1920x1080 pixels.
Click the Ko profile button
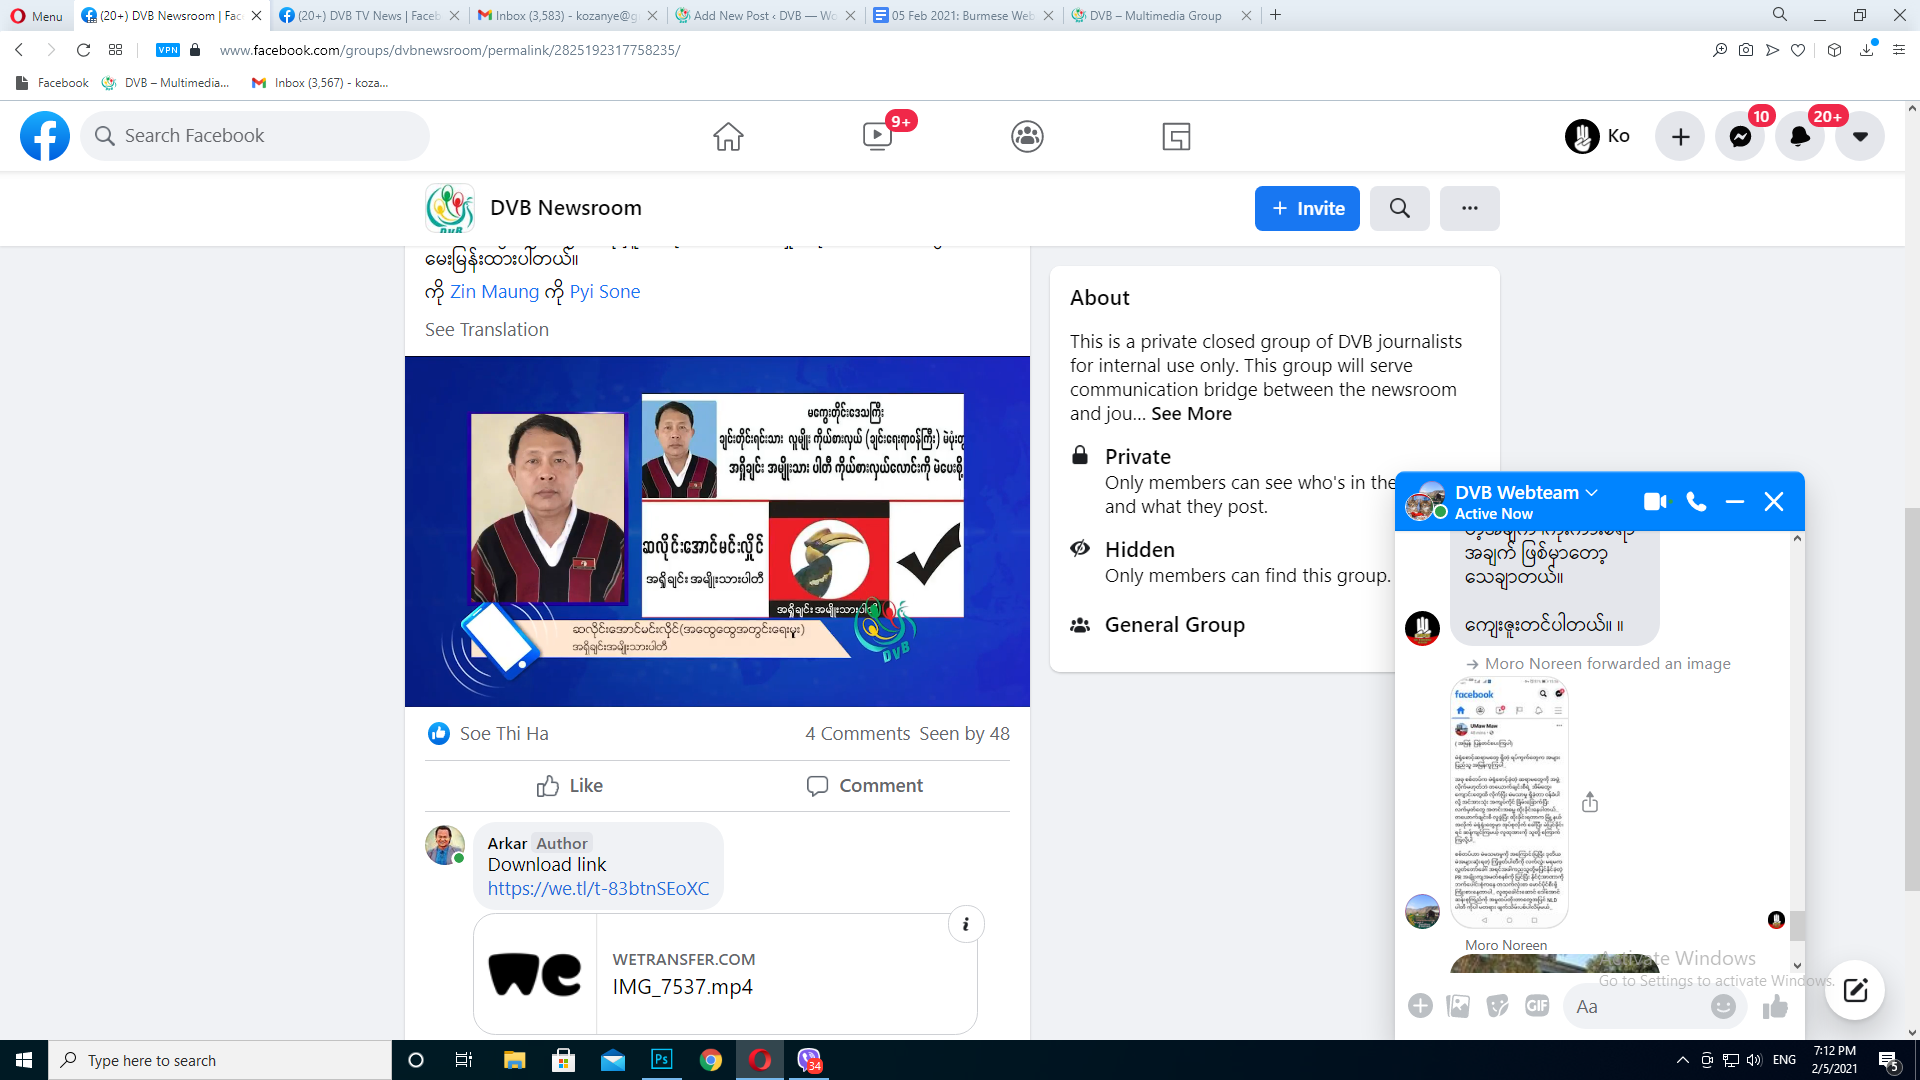1598,136
